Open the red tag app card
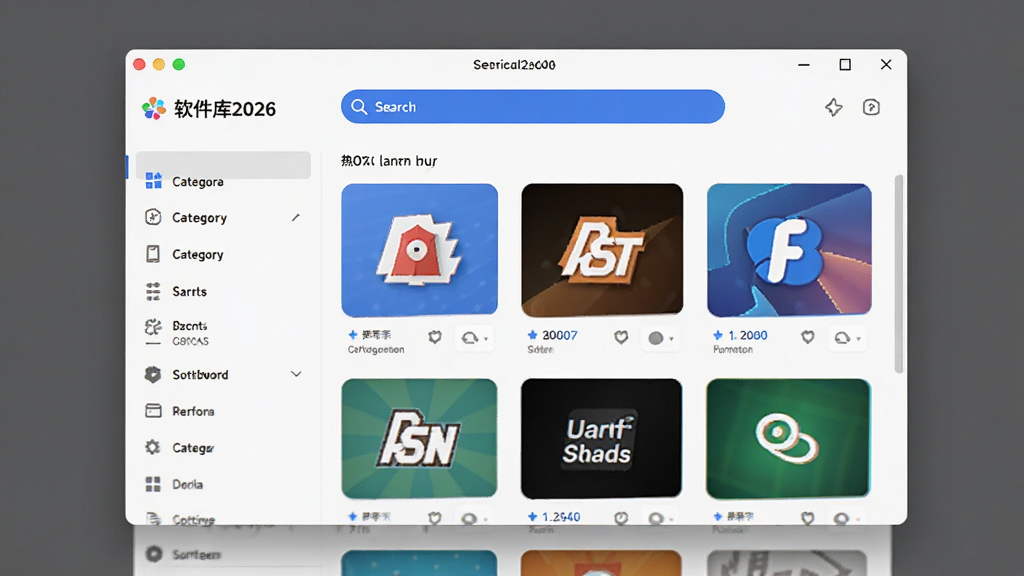Viewport: 1024px width, 576px height. pos(419,250)
